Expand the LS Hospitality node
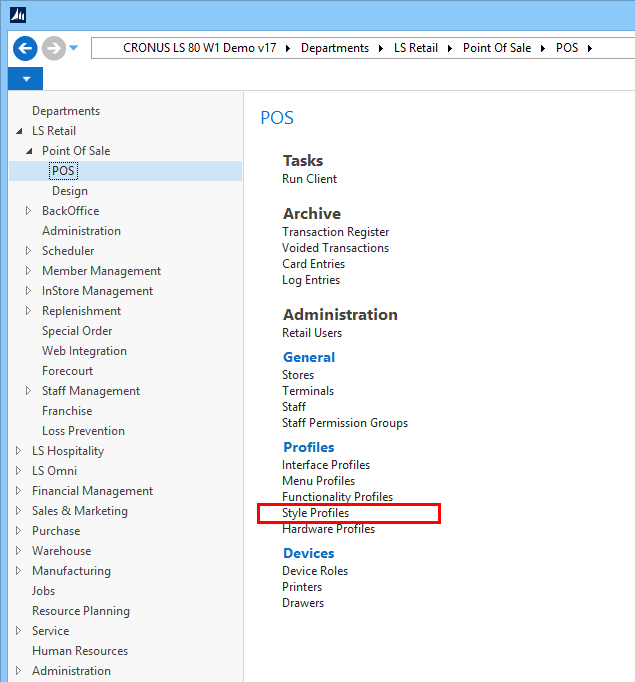635x682 pixels. 18,451
